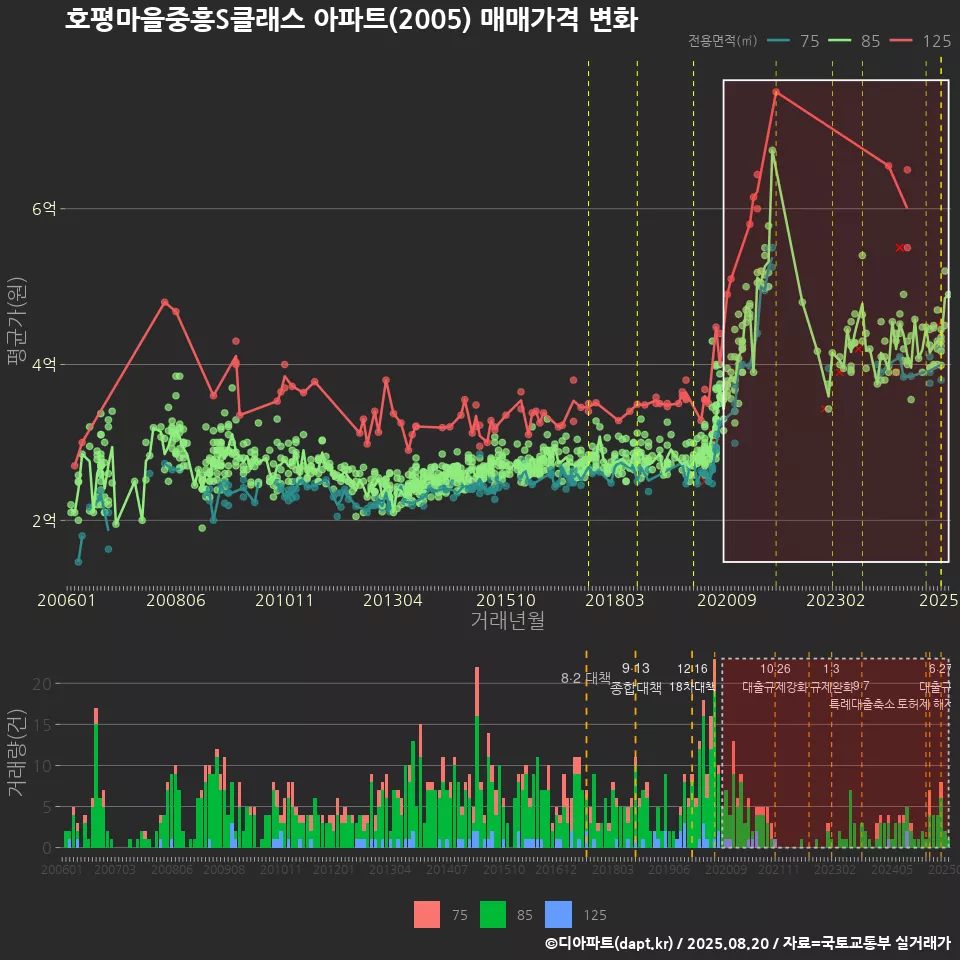960x960 pixels.
Task: Click the 8·2 대책 policy annotation
Action: point(586,678)
